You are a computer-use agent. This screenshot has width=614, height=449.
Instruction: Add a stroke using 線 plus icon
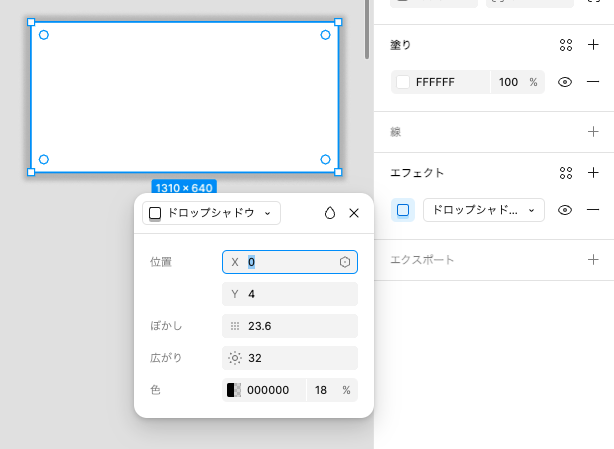(x=593, y=131)
